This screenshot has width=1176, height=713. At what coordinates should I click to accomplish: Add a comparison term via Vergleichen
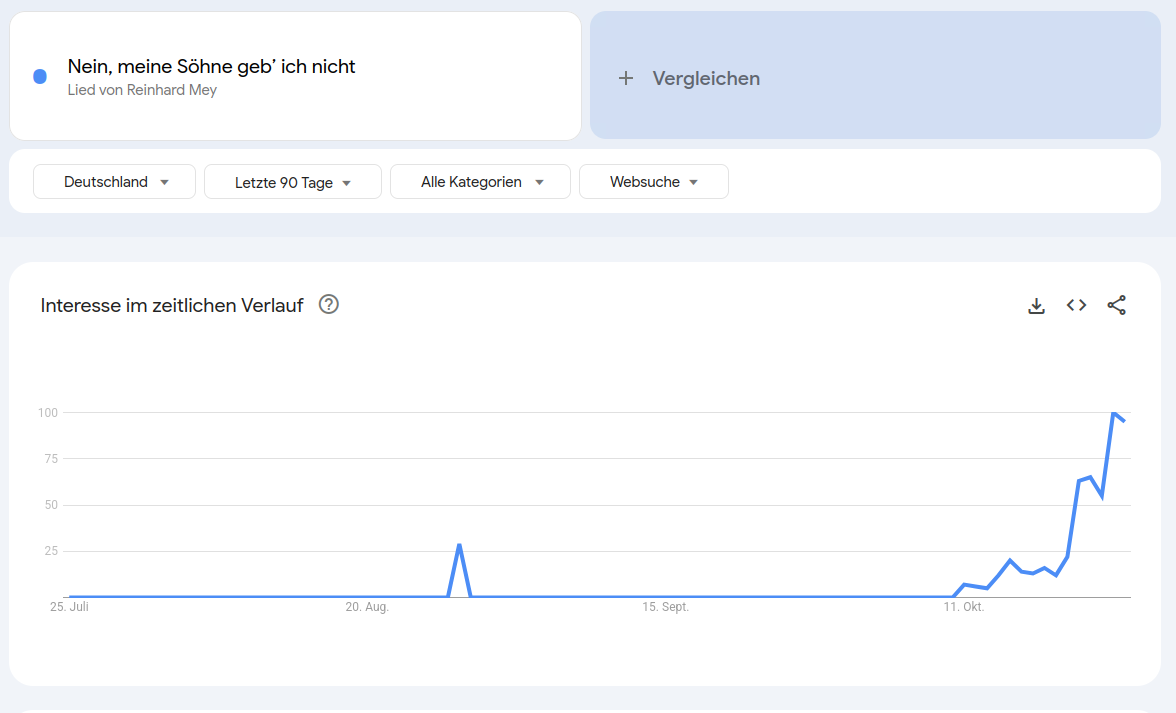click(706, 78)
